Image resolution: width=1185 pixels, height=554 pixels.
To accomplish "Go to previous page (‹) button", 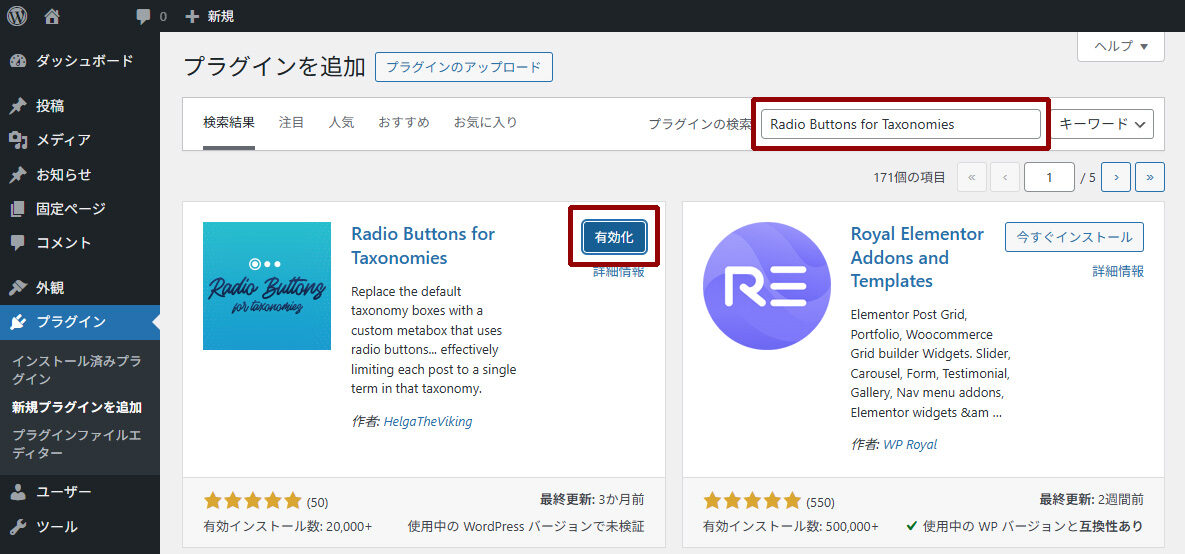I will pyautogui.click(x=1005, y=178).
